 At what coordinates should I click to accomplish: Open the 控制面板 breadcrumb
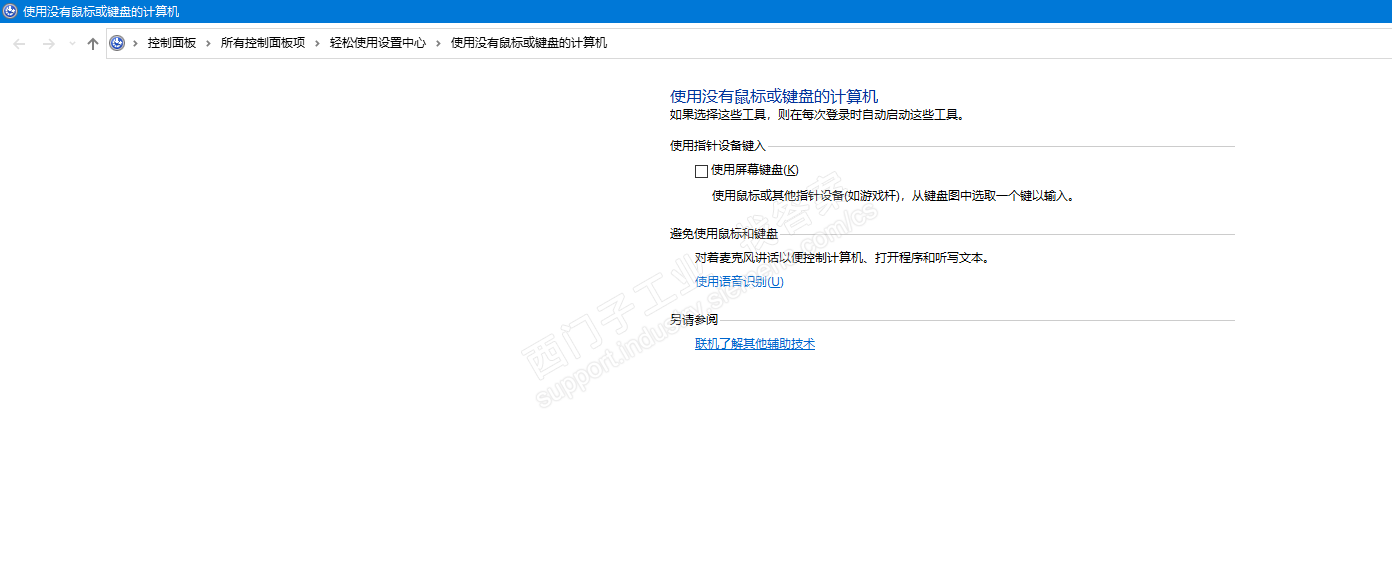(x=172, y=43)
